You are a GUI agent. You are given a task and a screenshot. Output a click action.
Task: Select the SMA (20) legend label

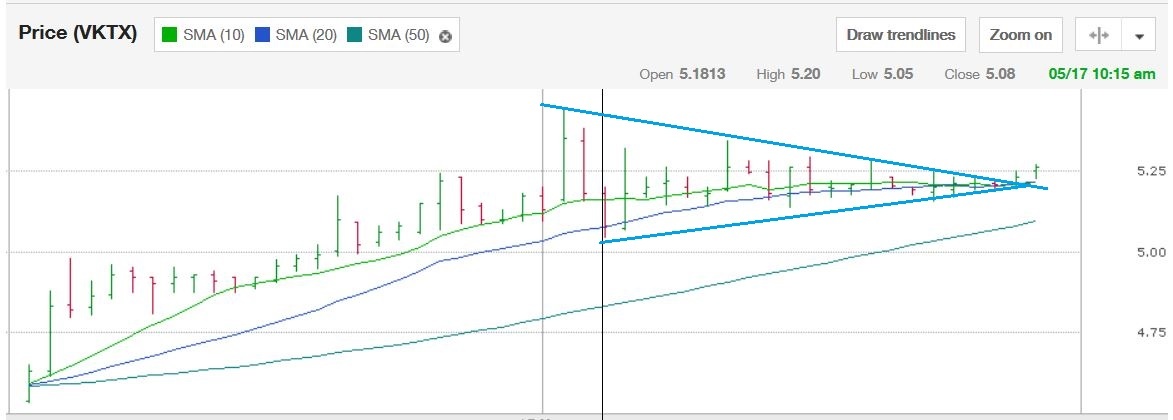click(x=305, y=35)
